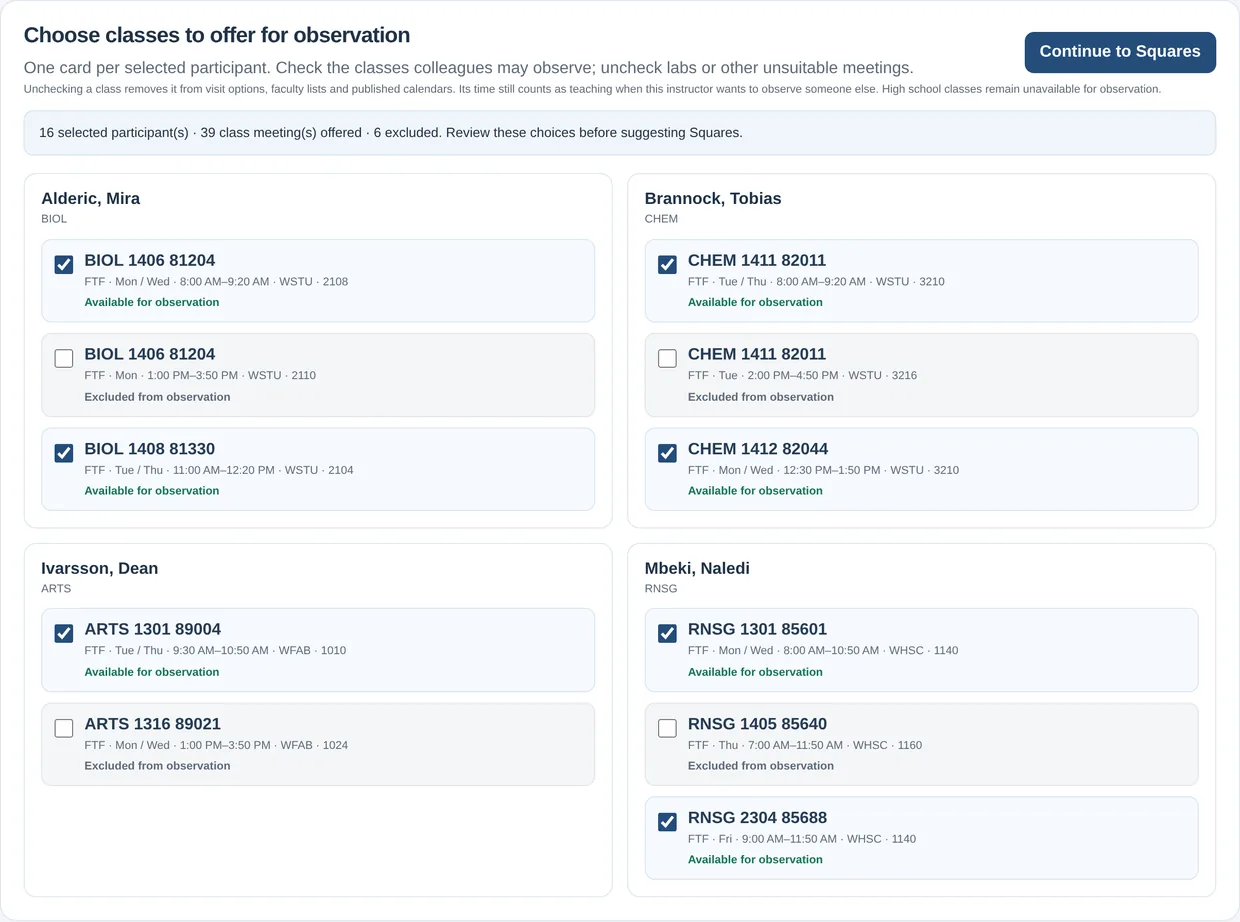Uncheck RNSG 2304 85688 checkbox

667,822
